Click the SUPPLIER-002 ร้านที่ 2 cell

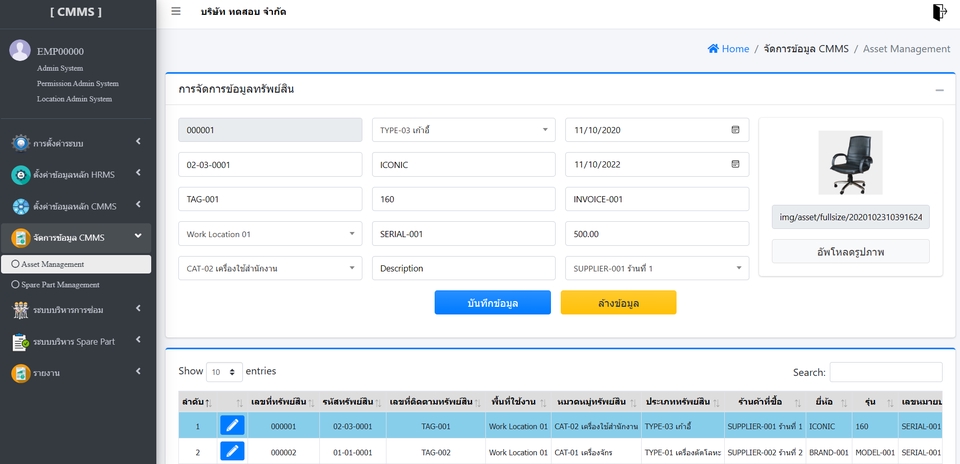tap(765, 452)
